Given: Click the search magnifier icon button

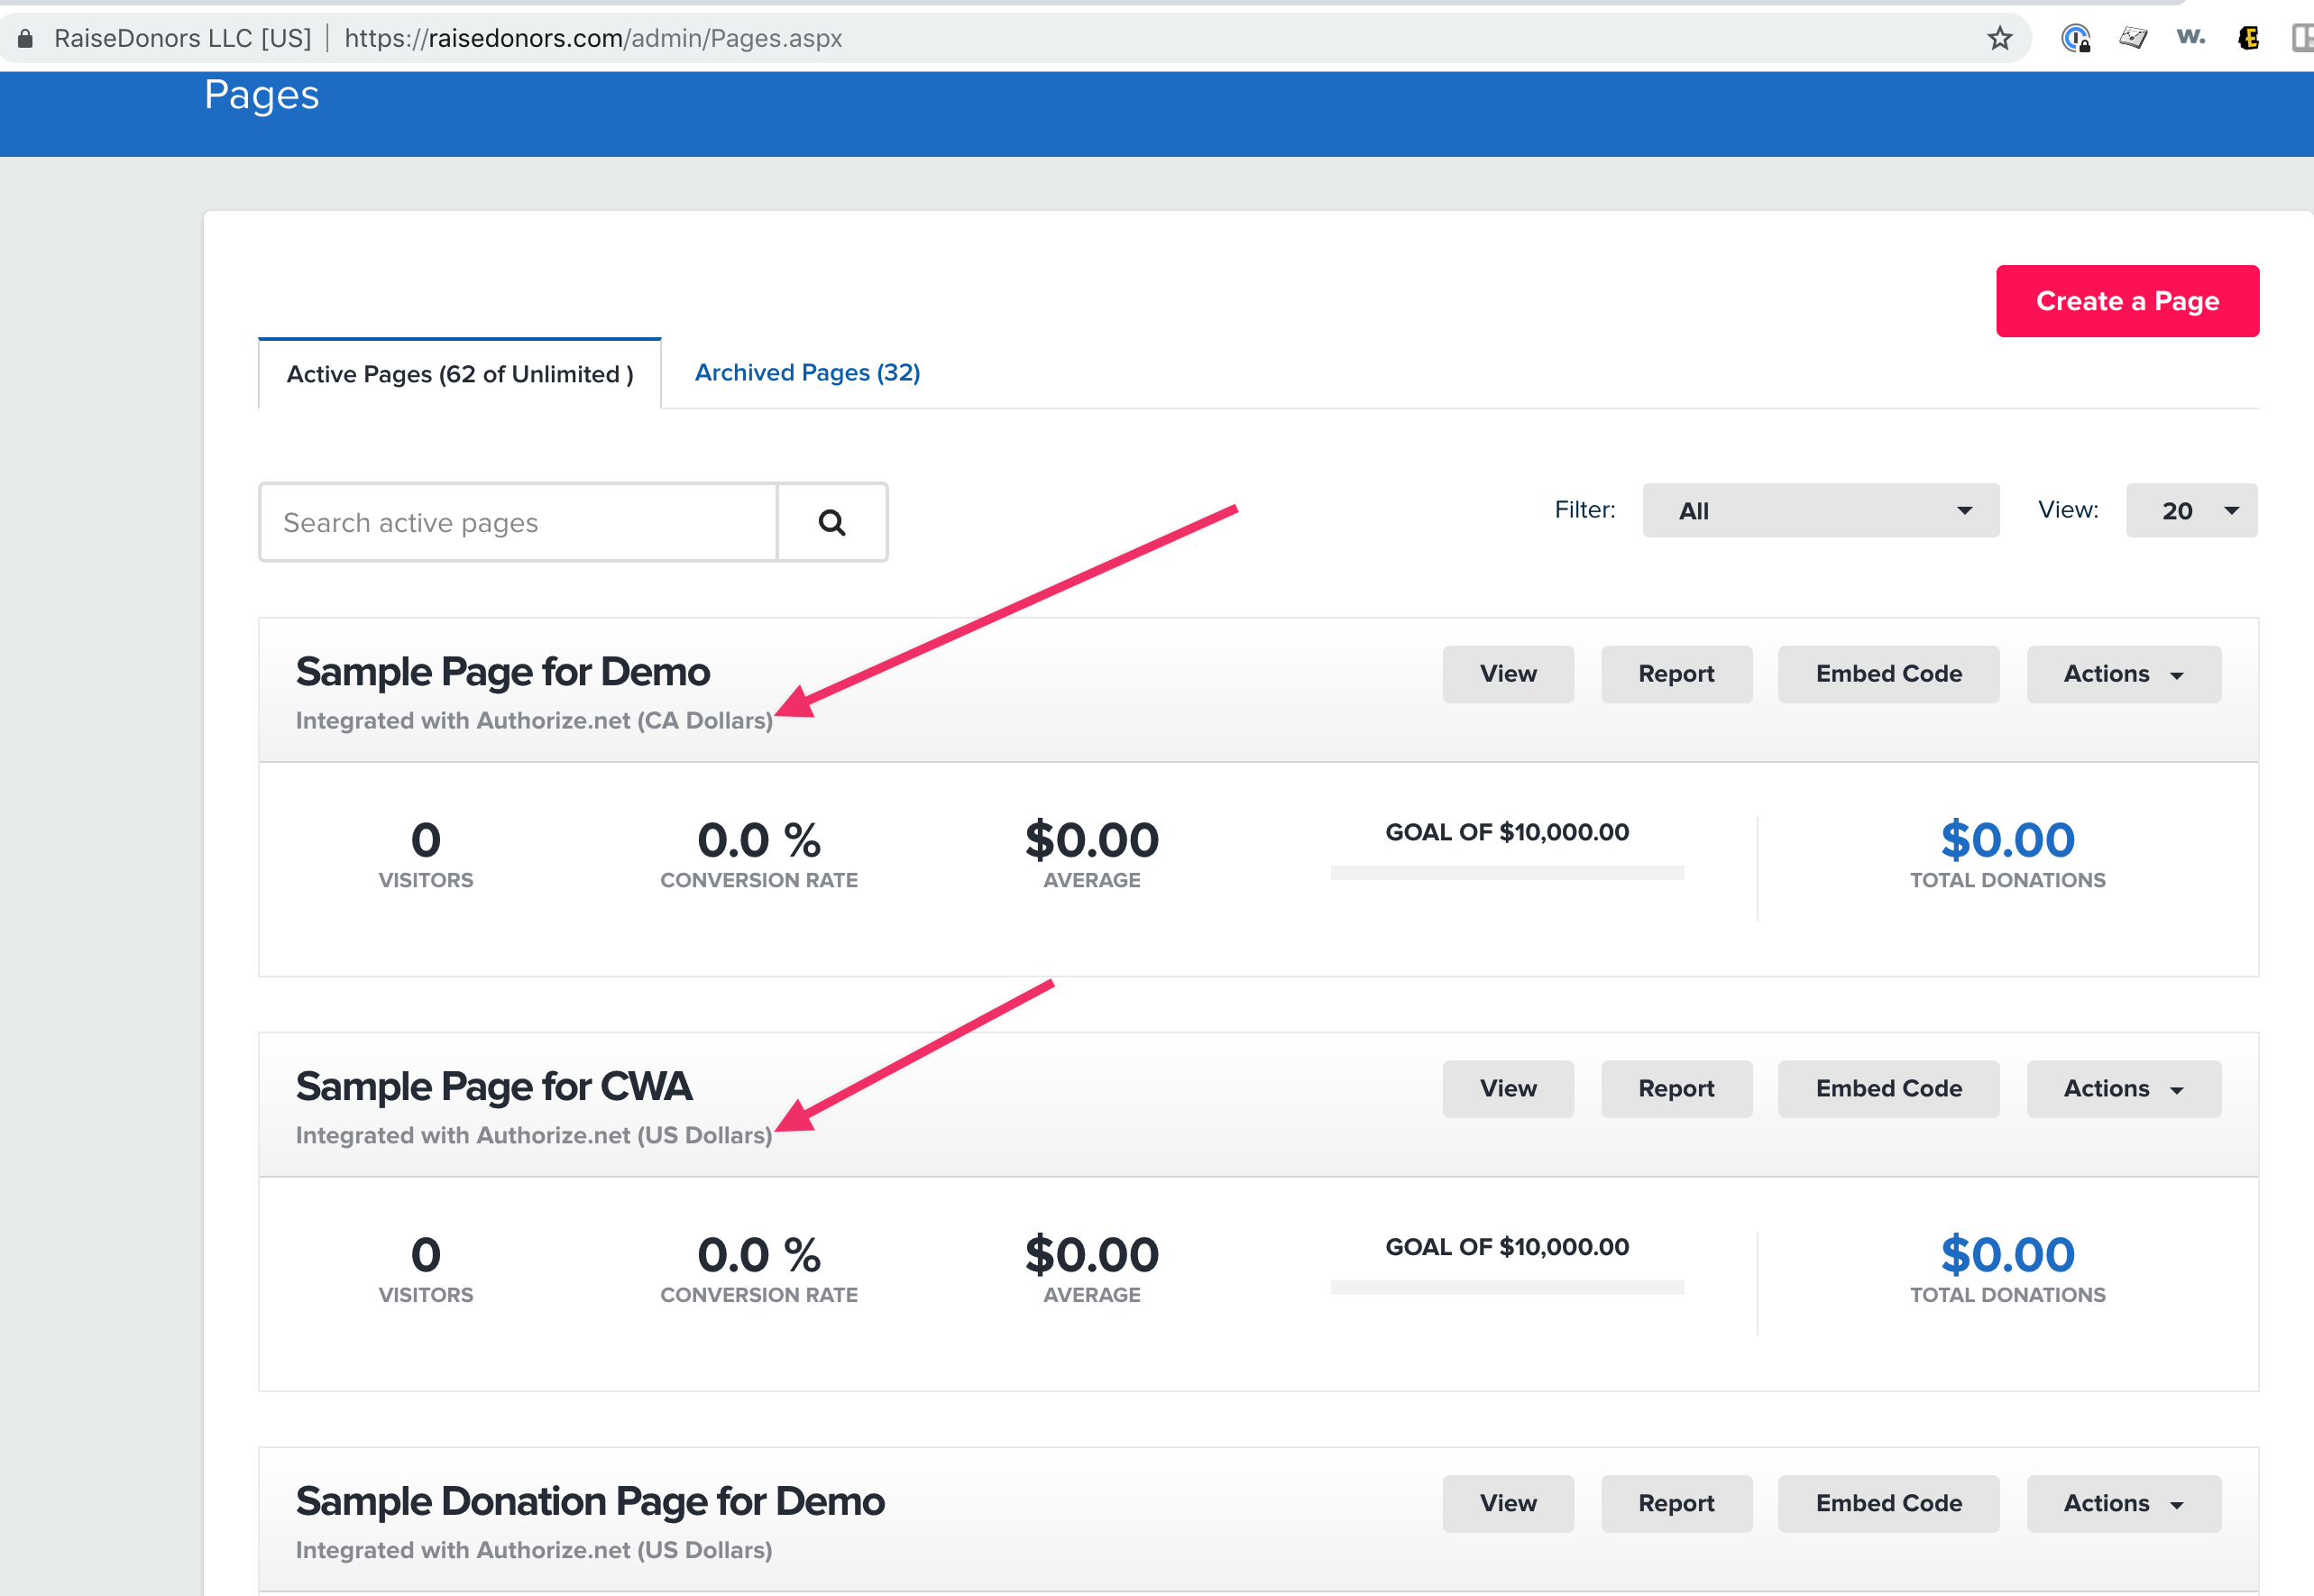Looking at the screenshot, I should point(832,522).
